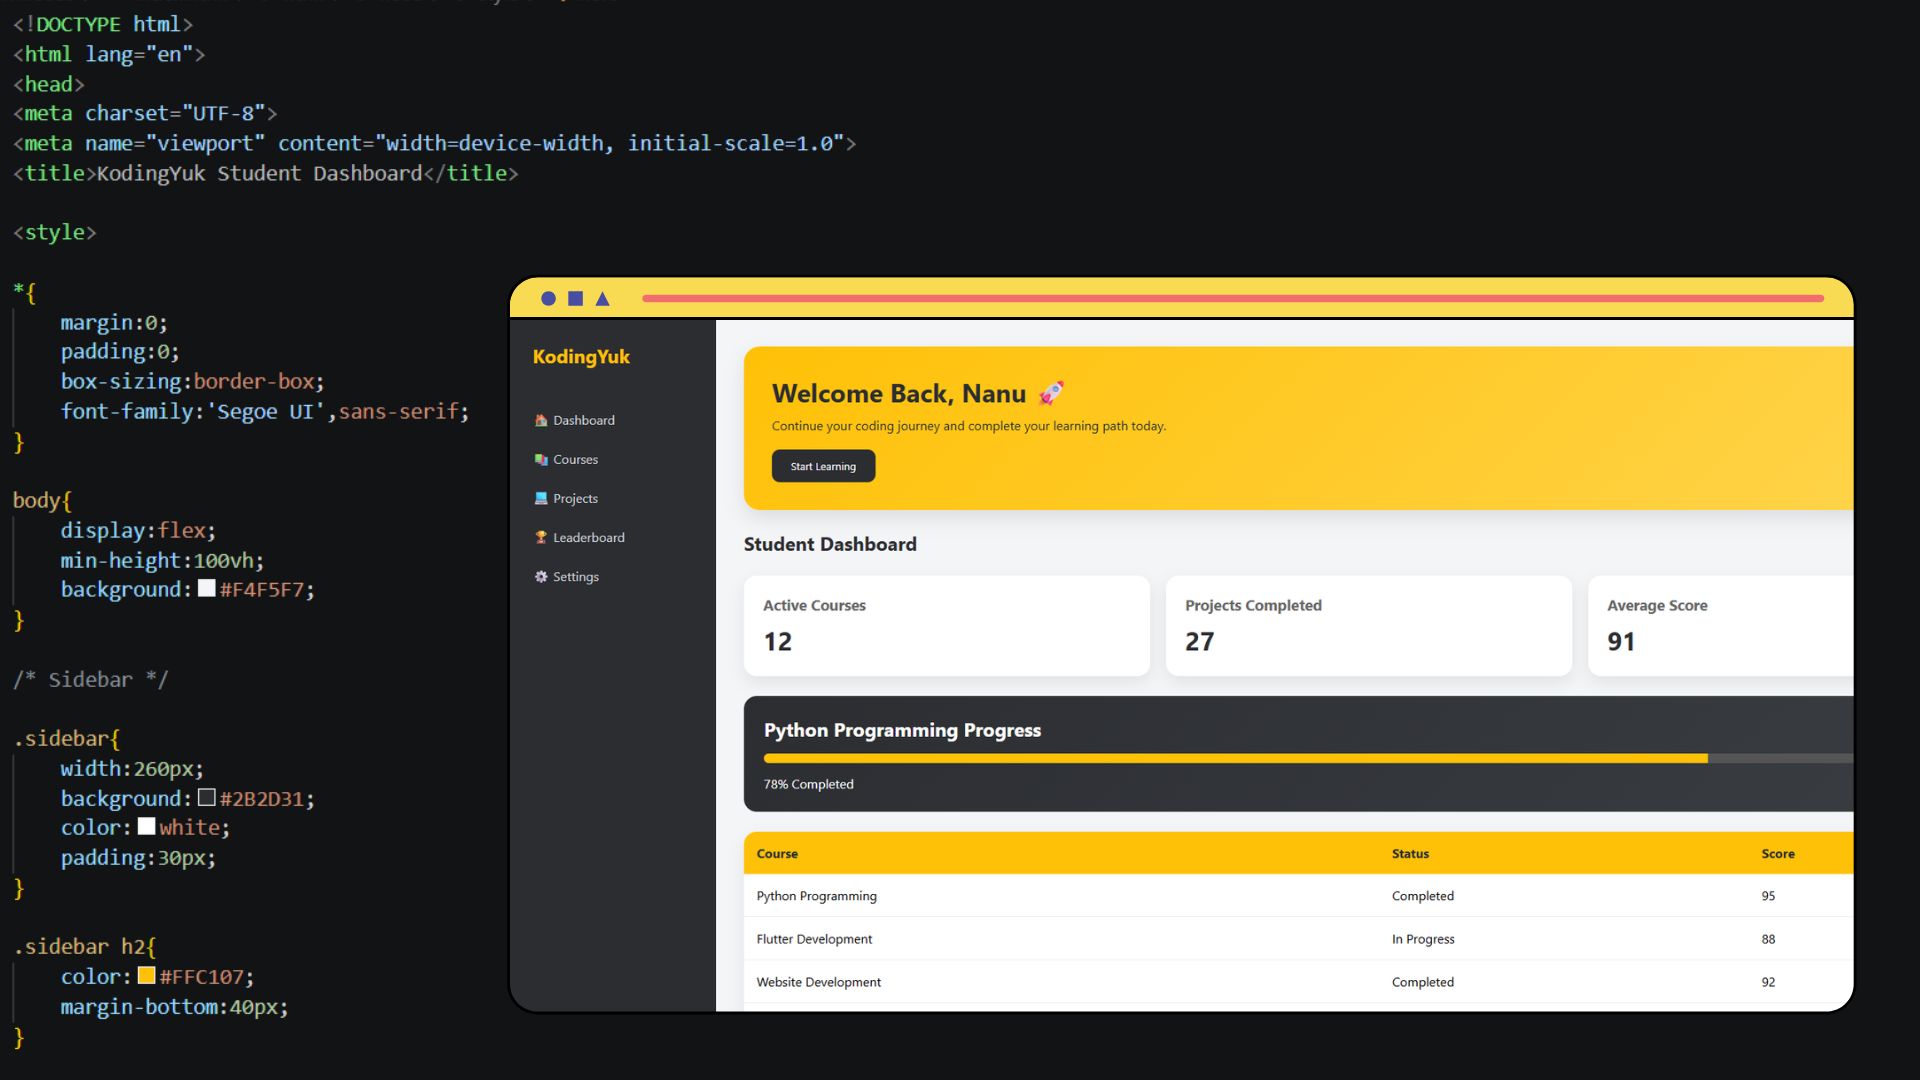Click the #2B2D31 color swatch in code
The height and width of the screenshot is (1080, 1920).
[206, 797]
